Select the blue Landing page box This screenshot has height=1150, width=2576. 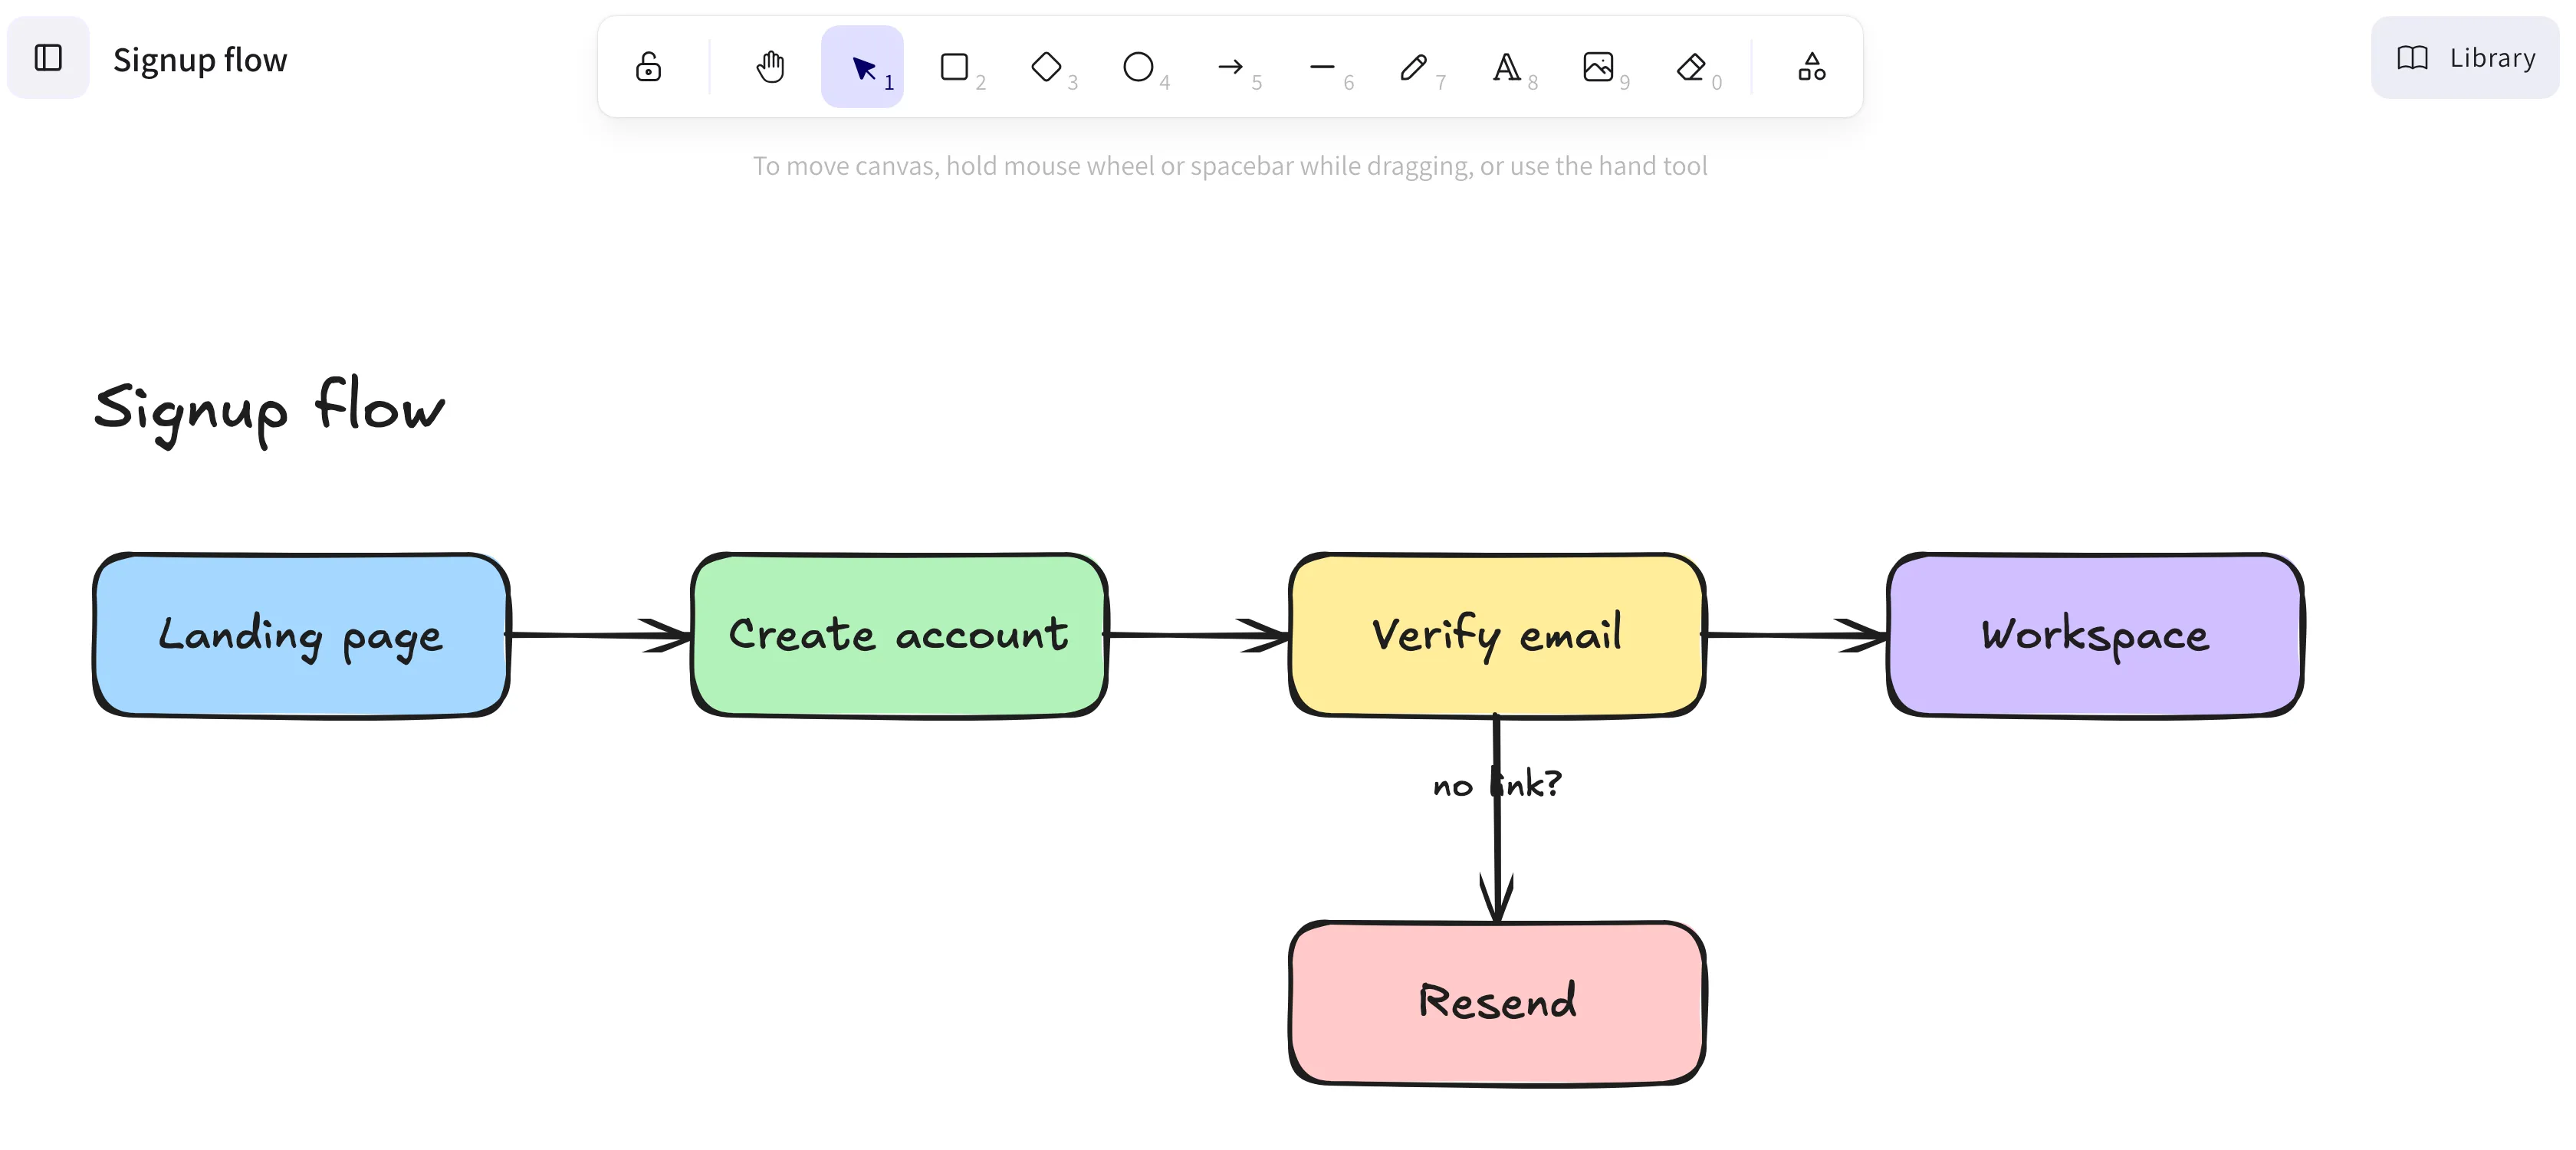pos(301,635)
